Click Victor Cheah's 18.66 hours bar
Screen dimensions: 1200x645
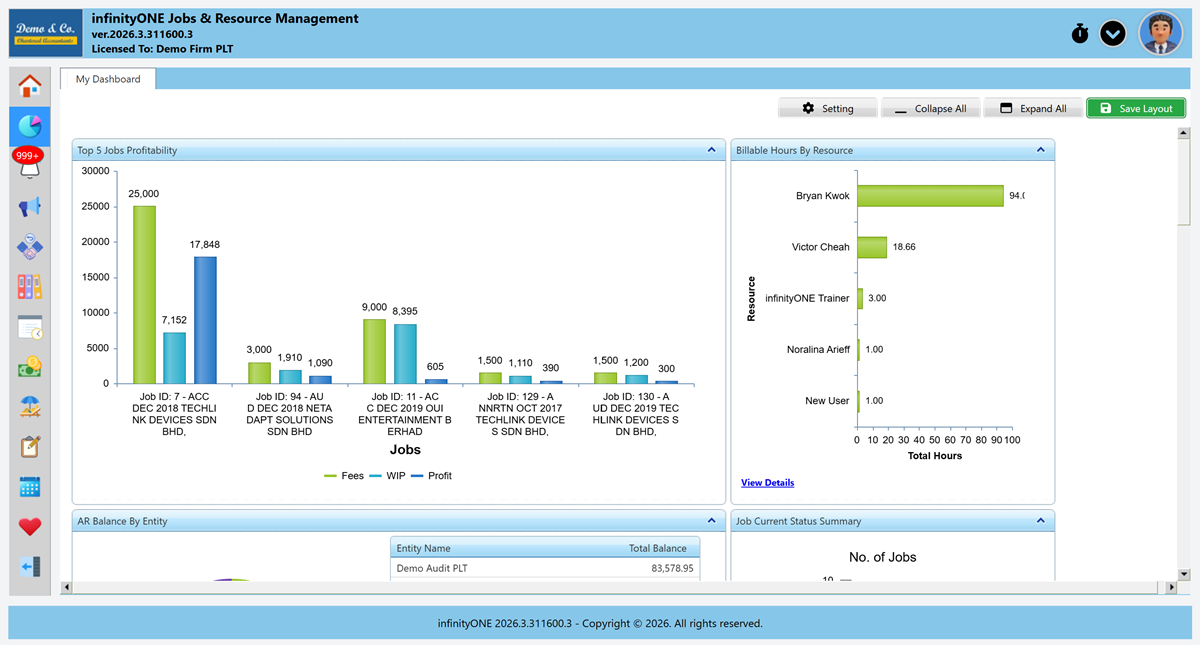(x=872, y=247)
